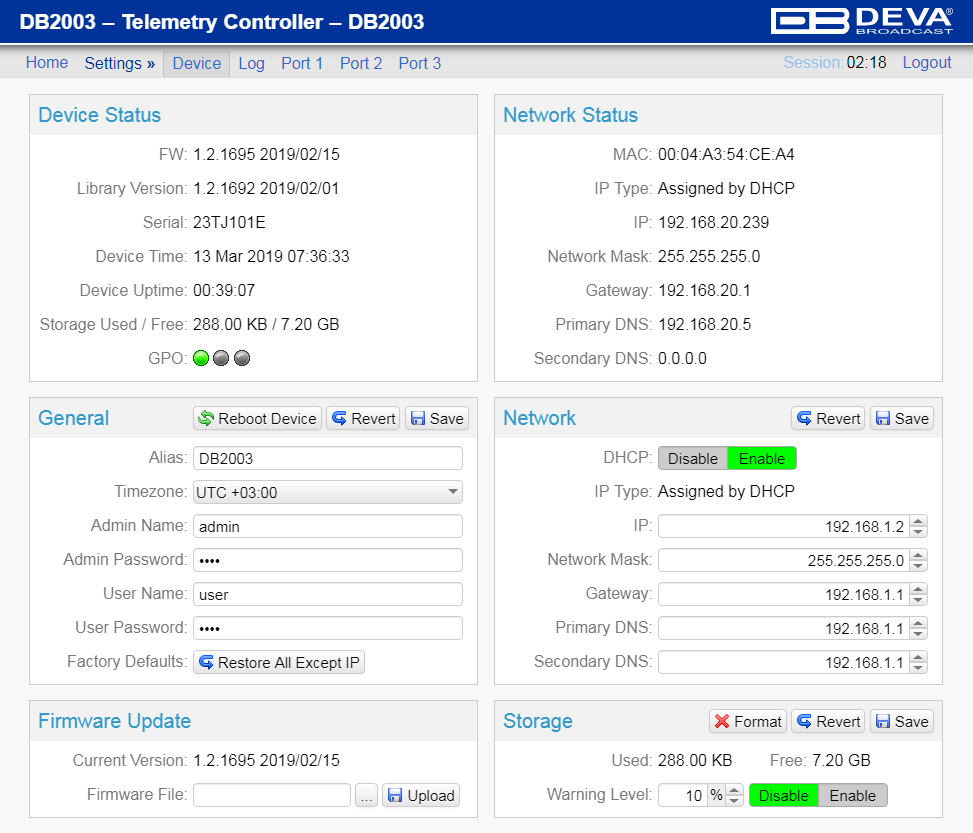Save the Network settings
Image resolution: width=973 pixels, height=833 pixels.
[902, 418]
